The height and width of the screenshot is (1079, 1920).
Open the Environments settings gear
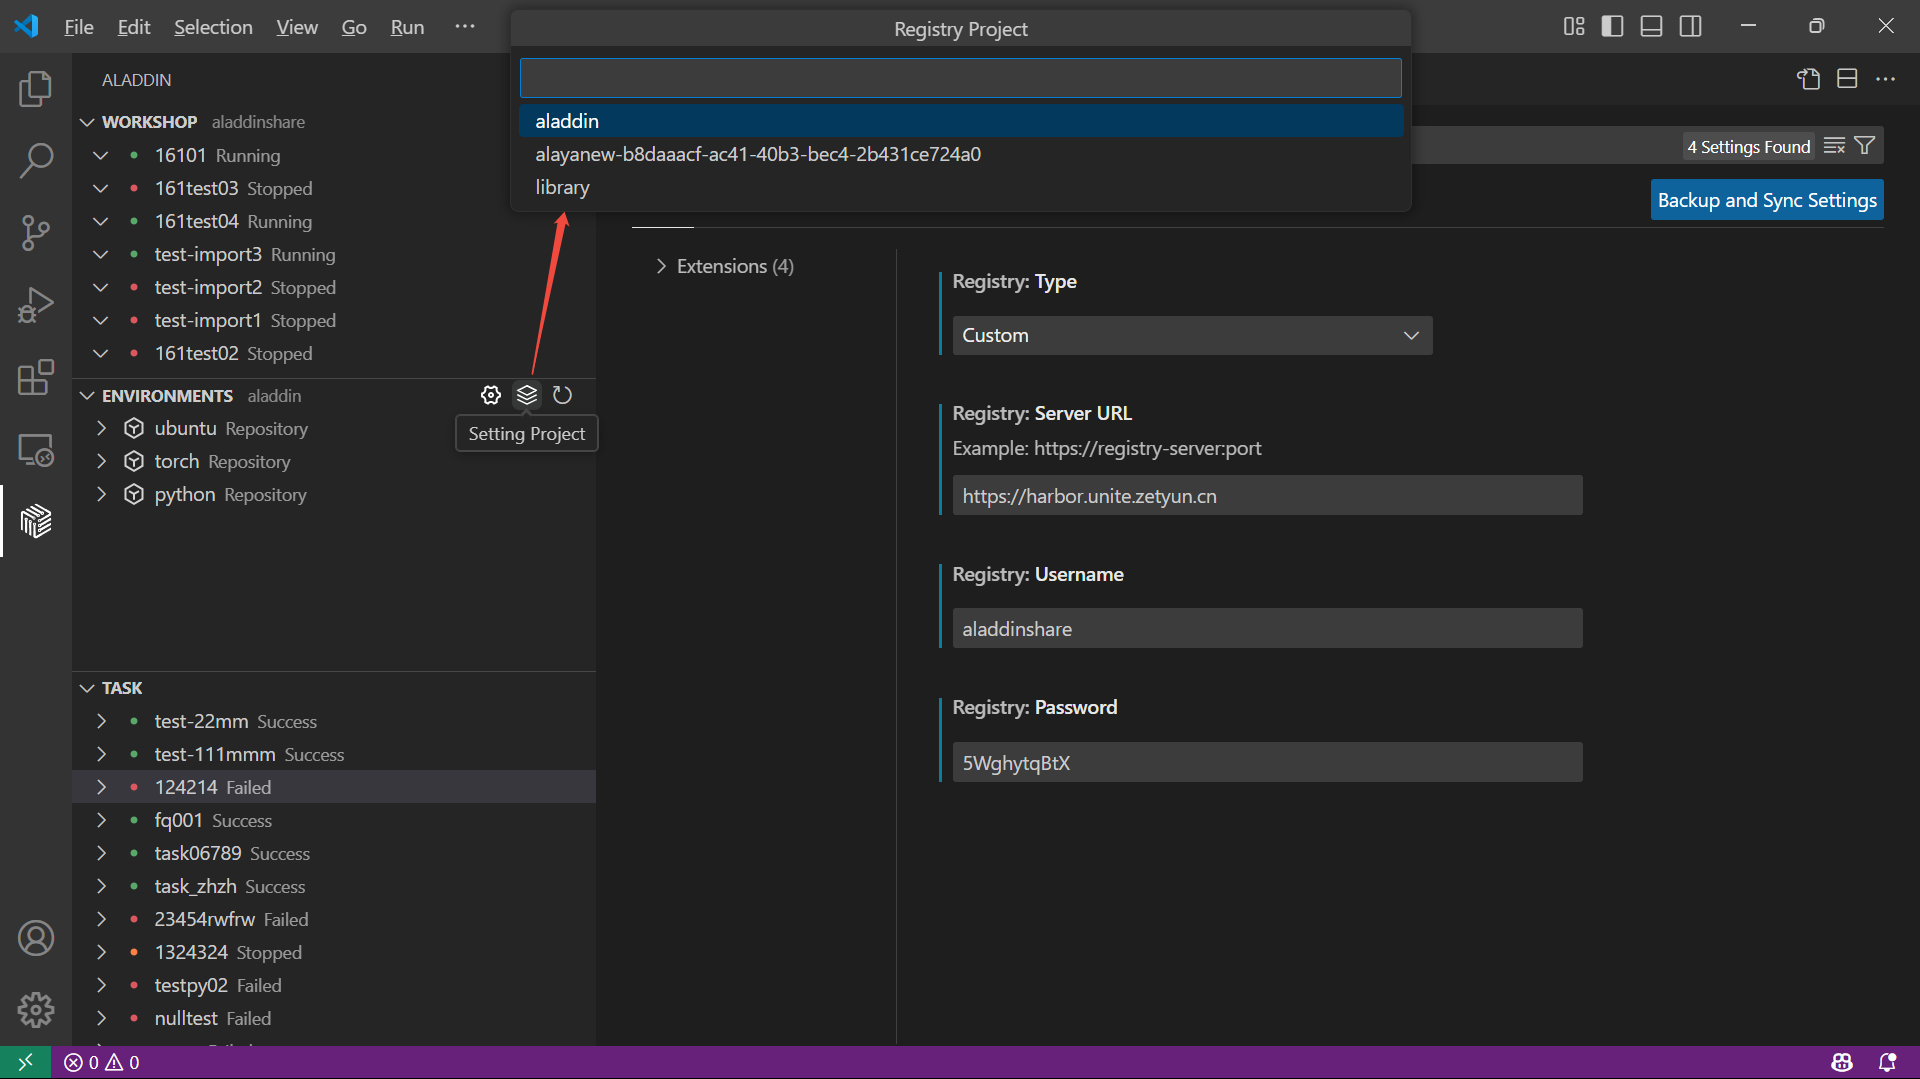pos(491,394)
